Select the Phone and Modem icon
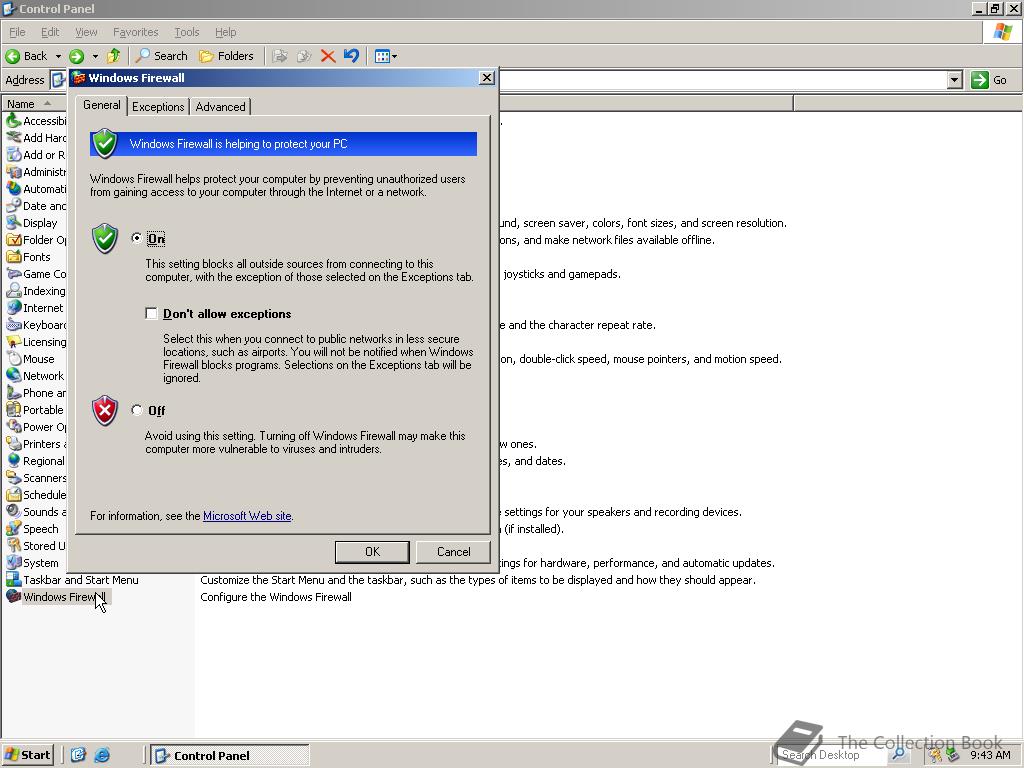 (14, 392)
